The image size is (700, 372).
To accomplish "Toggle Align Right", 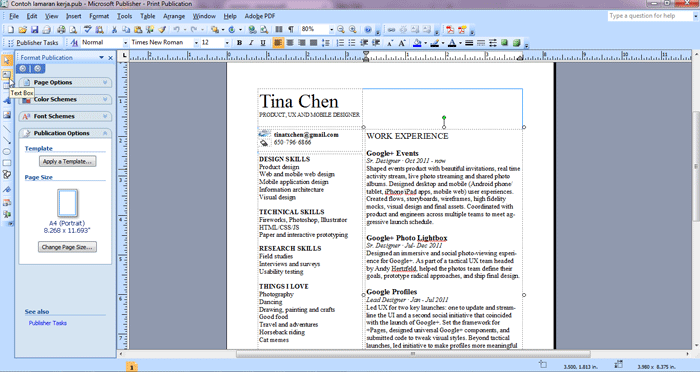I will [x=302, y=43].
